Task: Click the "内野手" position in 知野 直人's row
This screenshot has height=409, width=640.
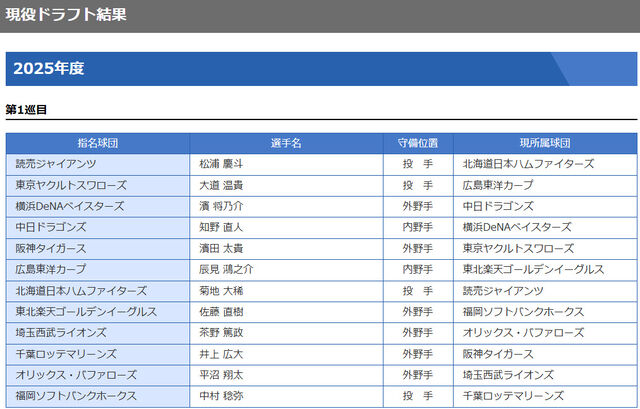Action: coord(418,227)
